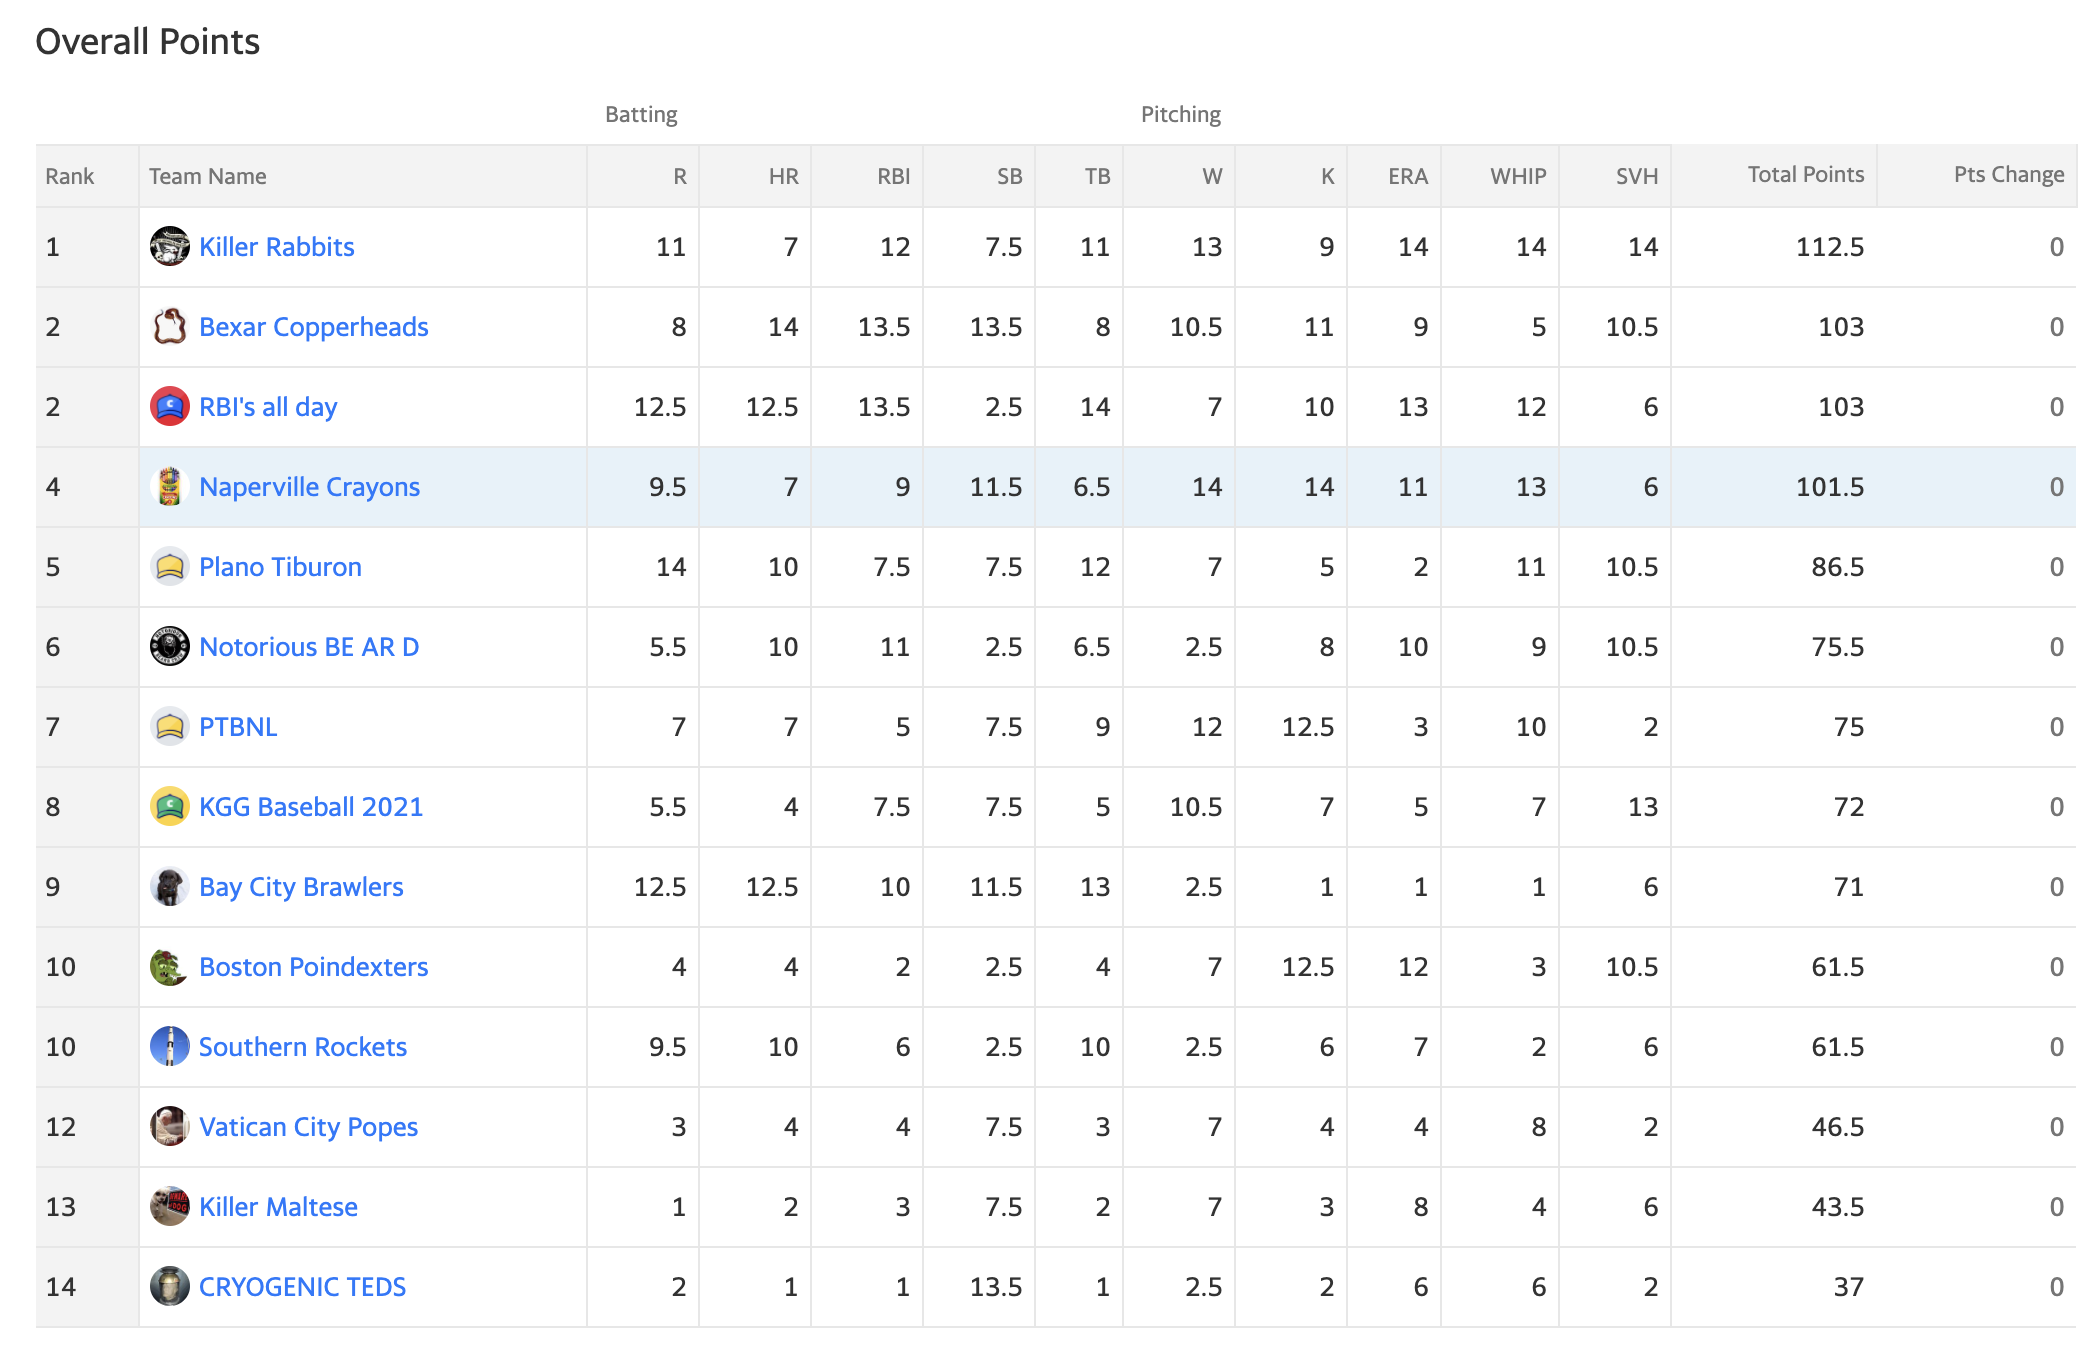
Task: Open the Killer Maltese team link
Action: click(278, 1207)
